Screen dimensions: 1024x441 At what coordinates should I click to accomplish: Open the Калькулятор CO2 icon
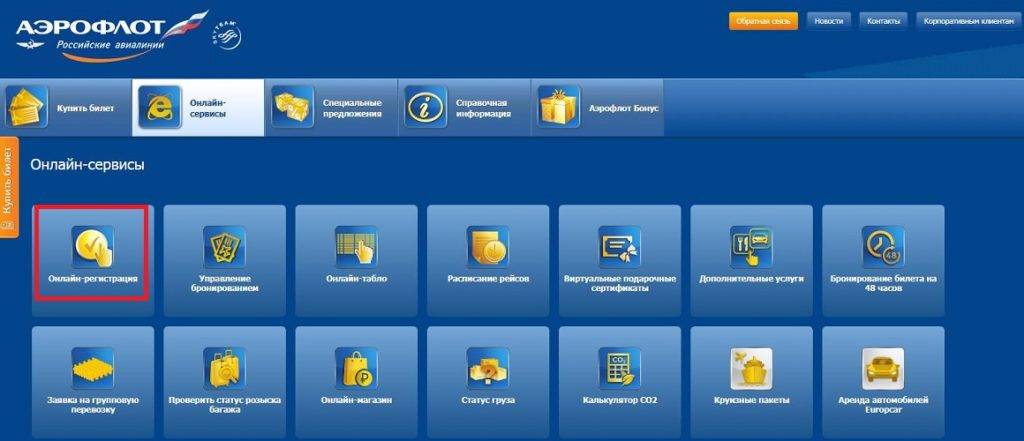620,368
